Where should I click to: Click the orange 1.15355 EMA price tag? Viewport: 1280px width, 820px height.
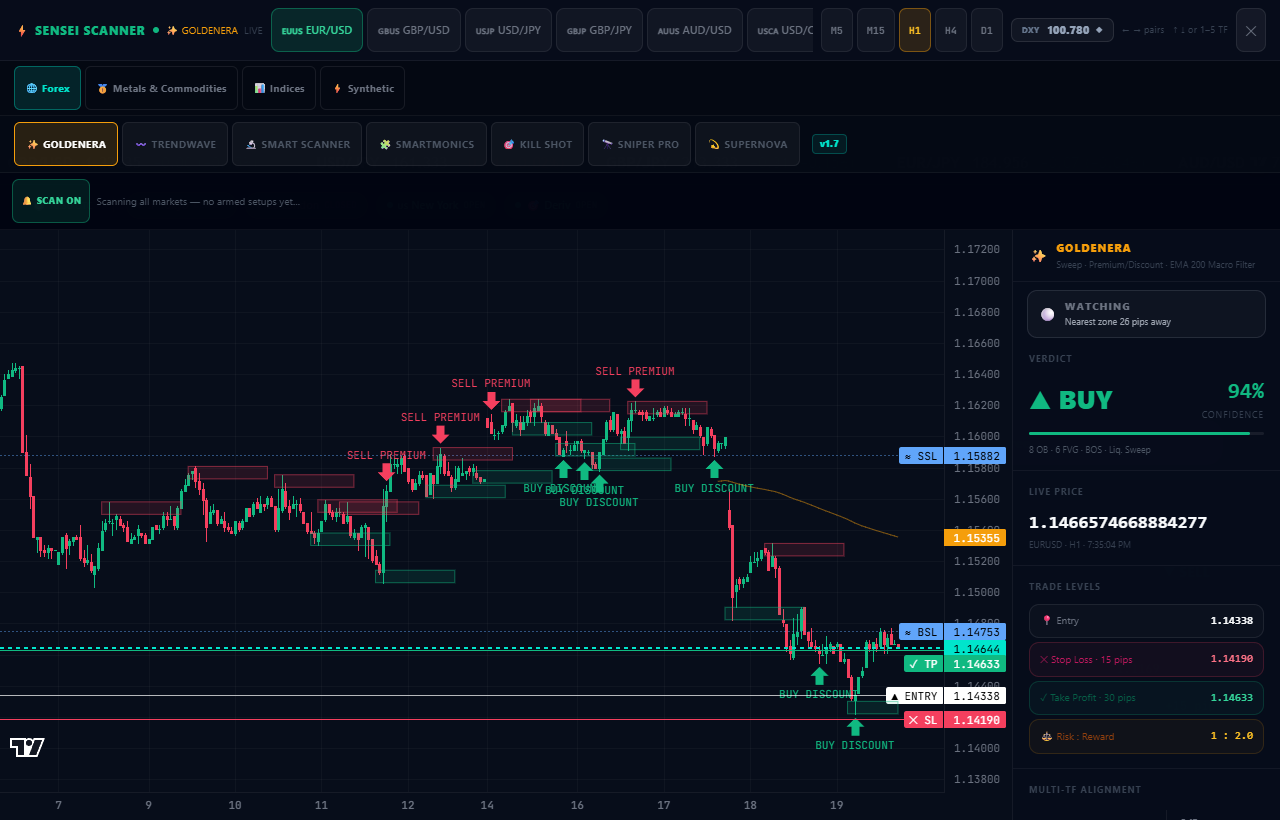click(x=975, y=538)
